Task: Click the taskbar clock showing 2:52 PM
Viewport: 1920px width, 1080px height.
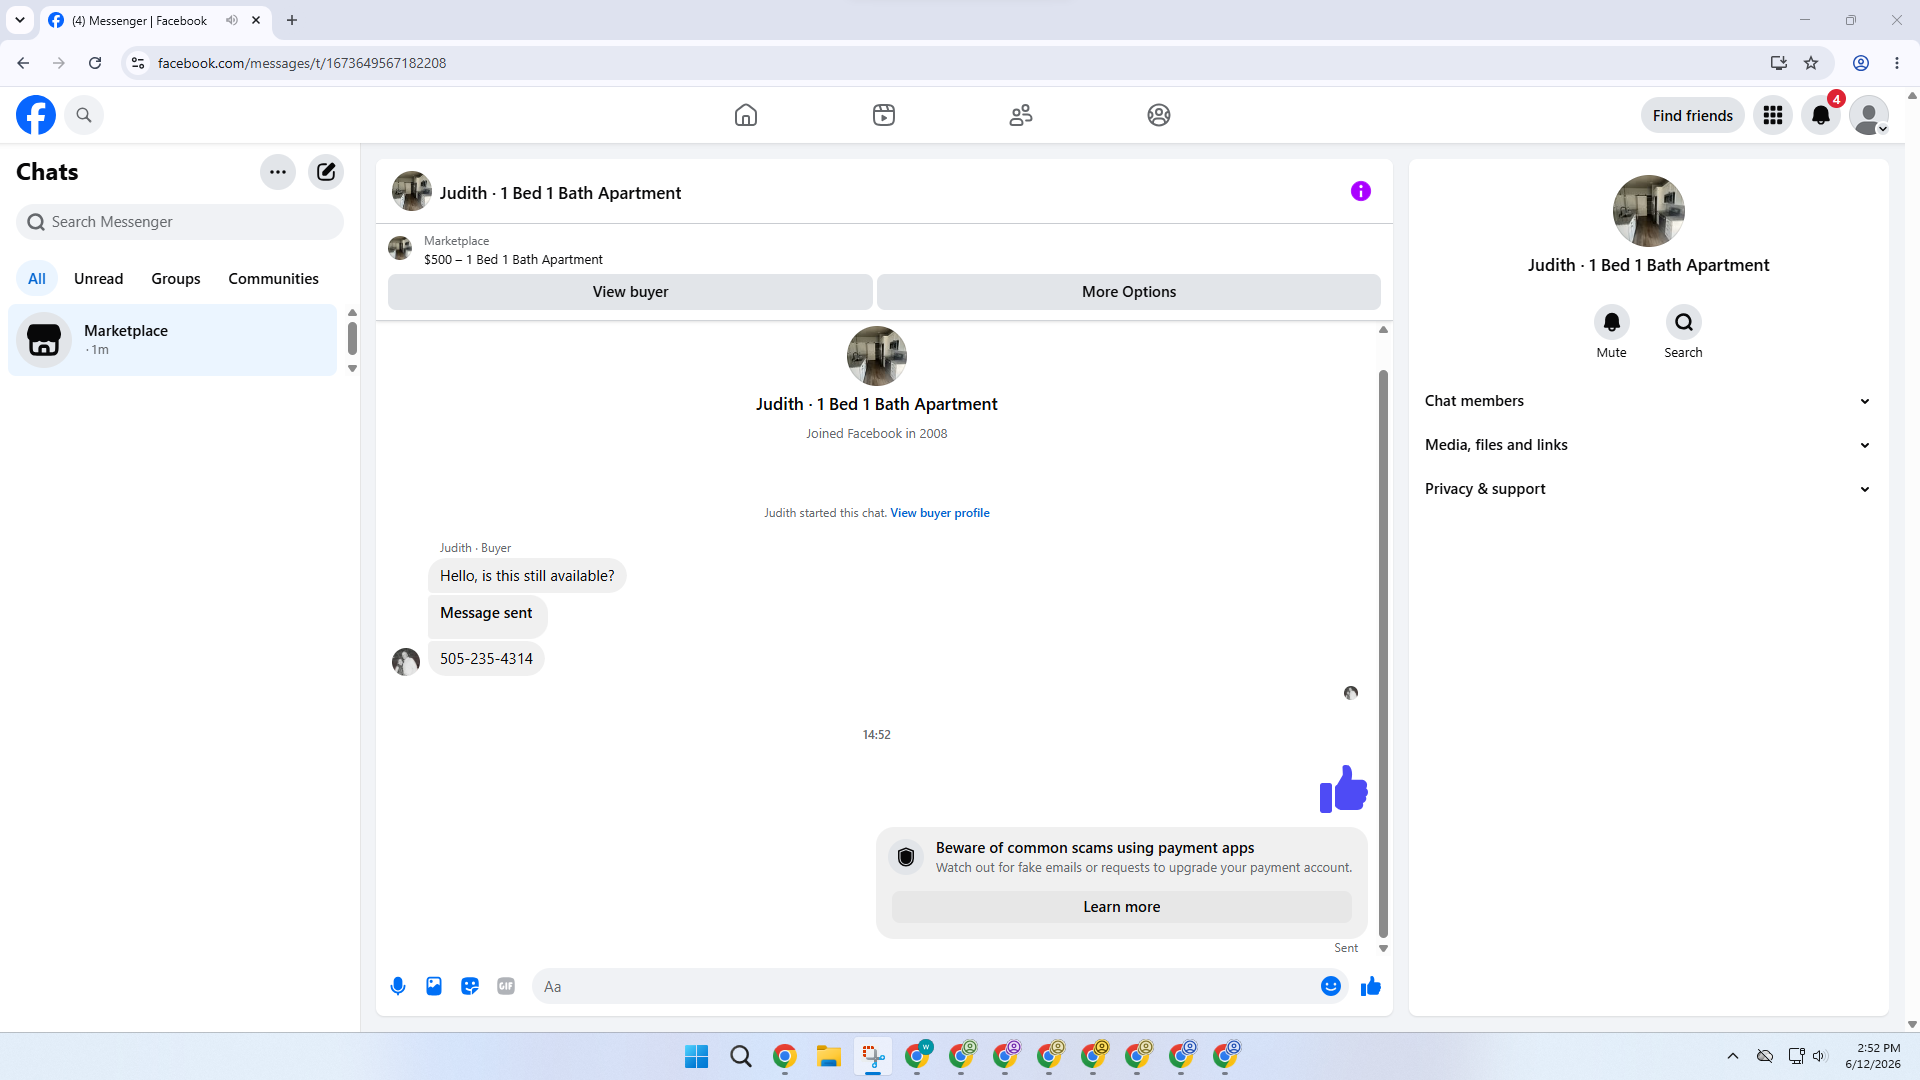Action: (x=1872, y=1056)
